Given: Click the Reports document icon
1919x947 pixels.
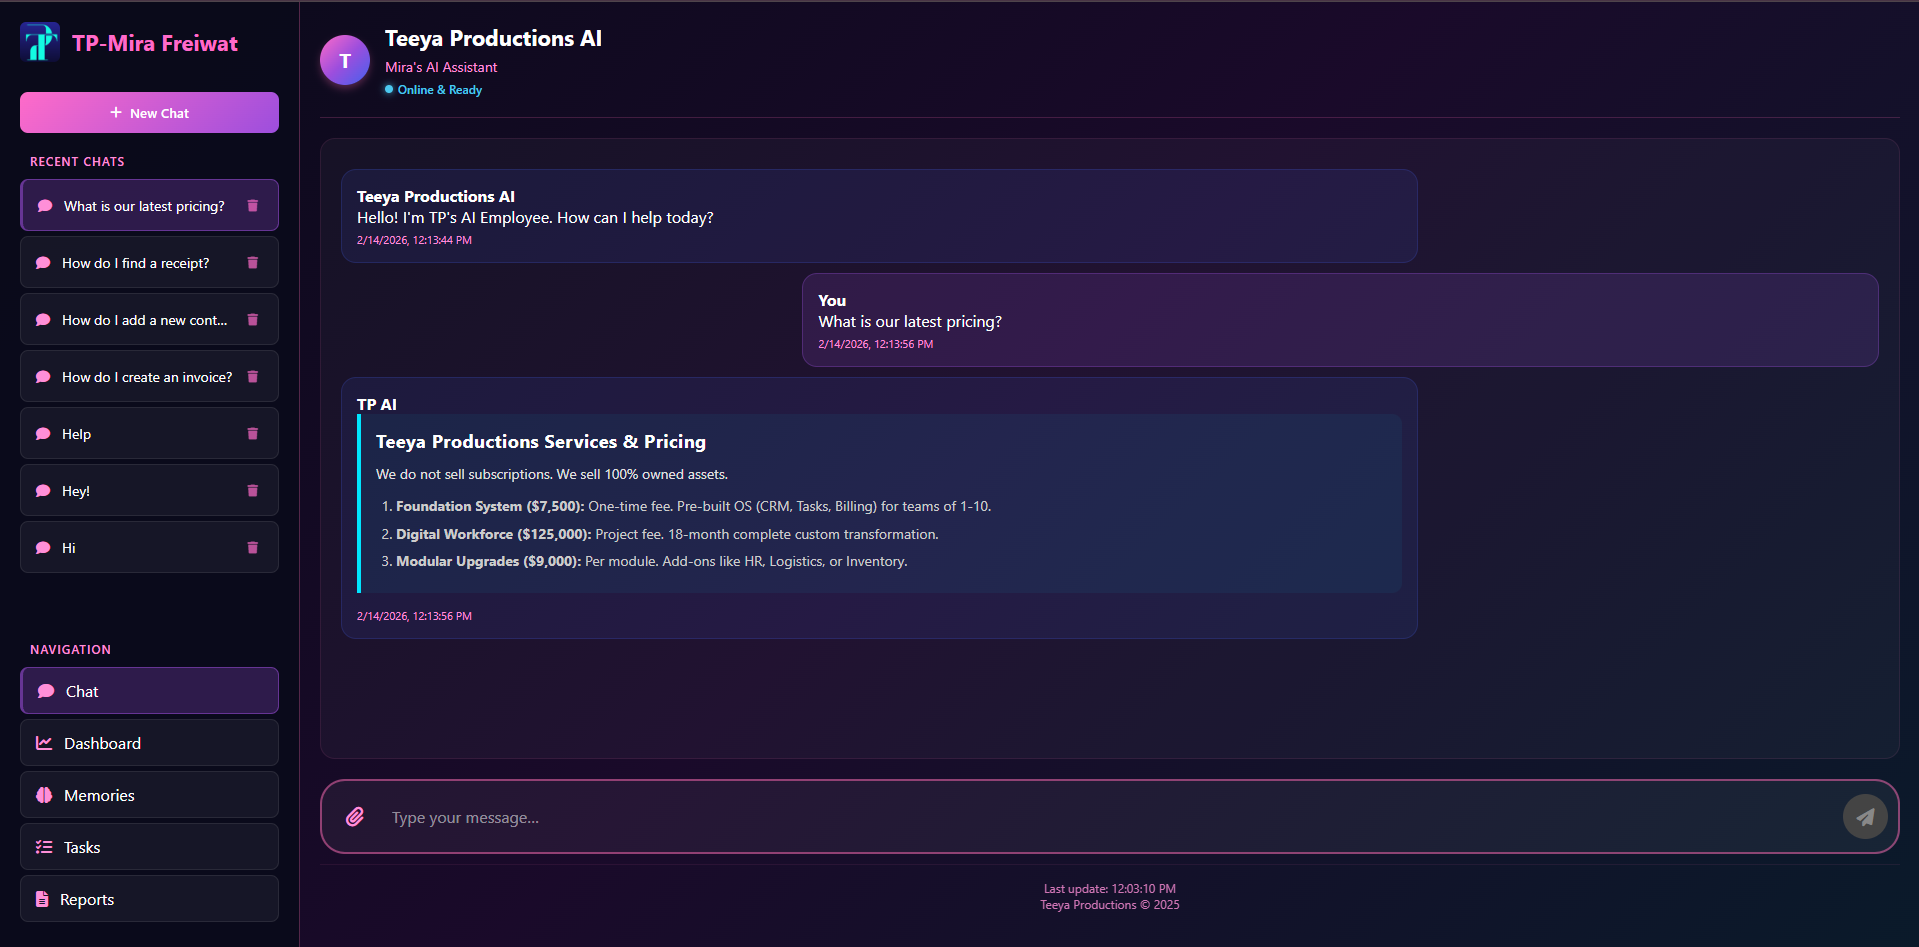Looking at the screenshot, I should tap(44, 898).
